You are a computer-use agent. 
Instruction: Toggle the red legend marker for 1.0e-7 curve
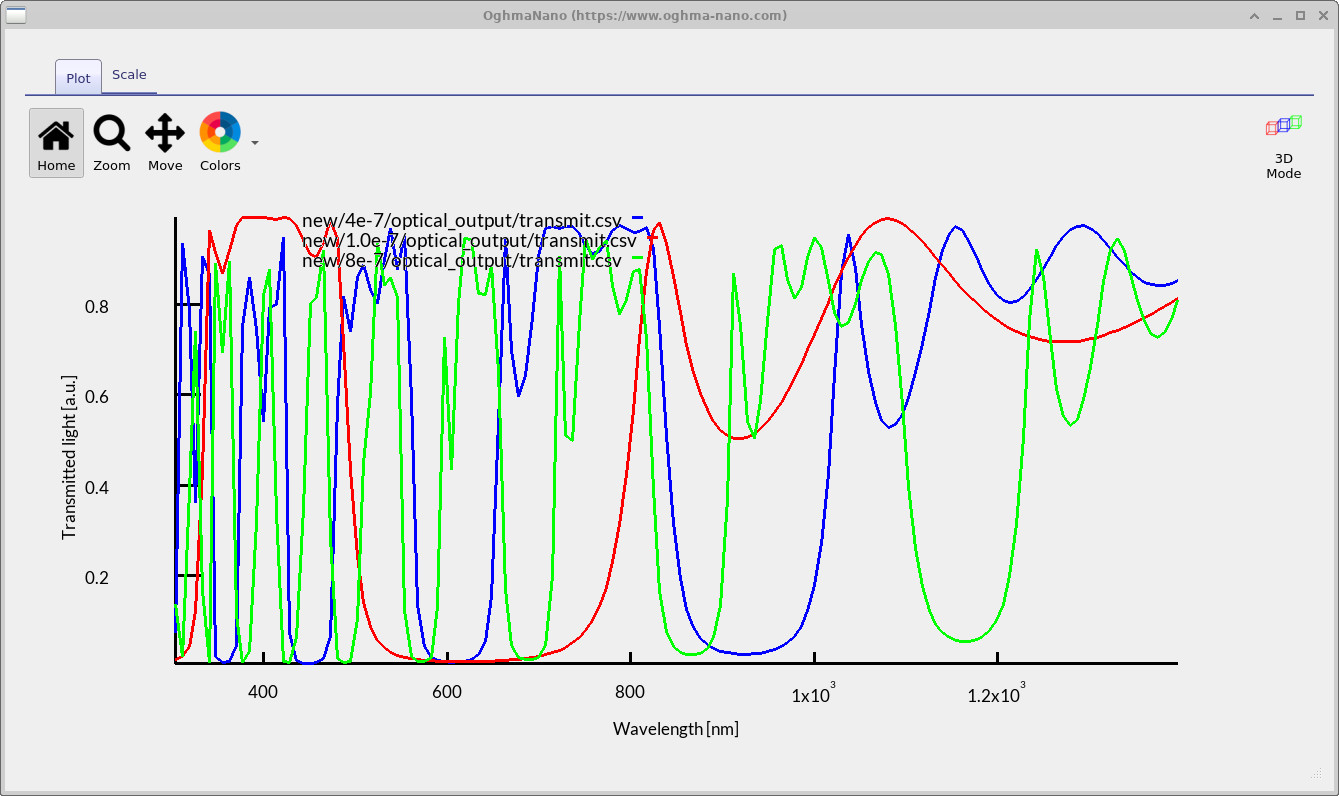point(651,237)
